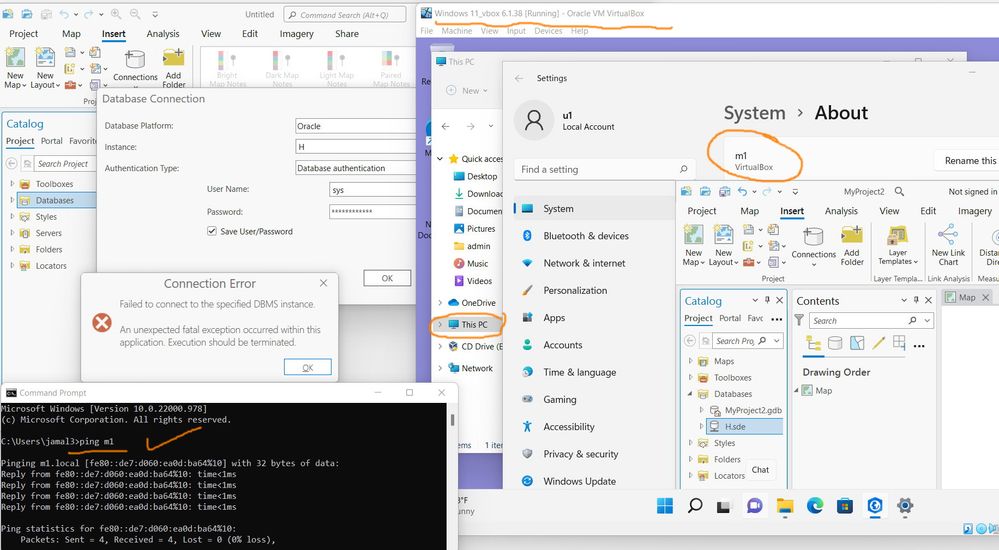Select This PC in File Explorer navigation
This screenshot has width=999, height=550.
click(474, 324)
